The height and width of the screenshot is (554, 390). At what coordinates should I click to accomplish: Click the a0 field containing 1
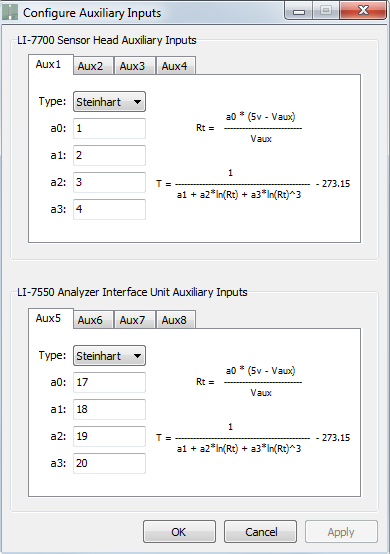109,128
